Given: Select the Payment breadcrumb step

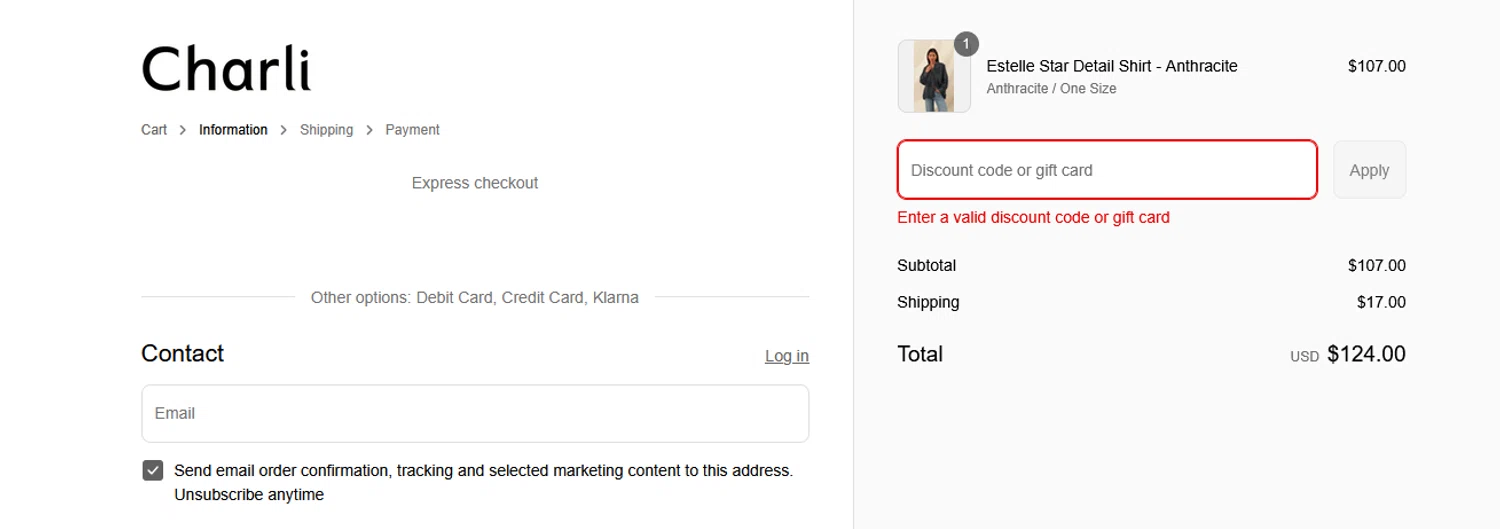Looking at the screenshot, I should pyautogui.click(x=412, y=130).
